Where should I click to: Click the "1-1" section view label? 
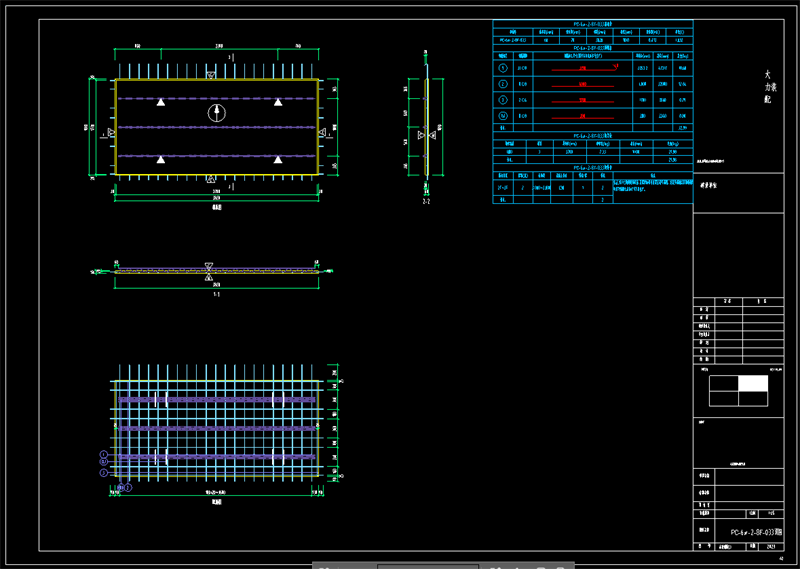click(x=216, y=294)
